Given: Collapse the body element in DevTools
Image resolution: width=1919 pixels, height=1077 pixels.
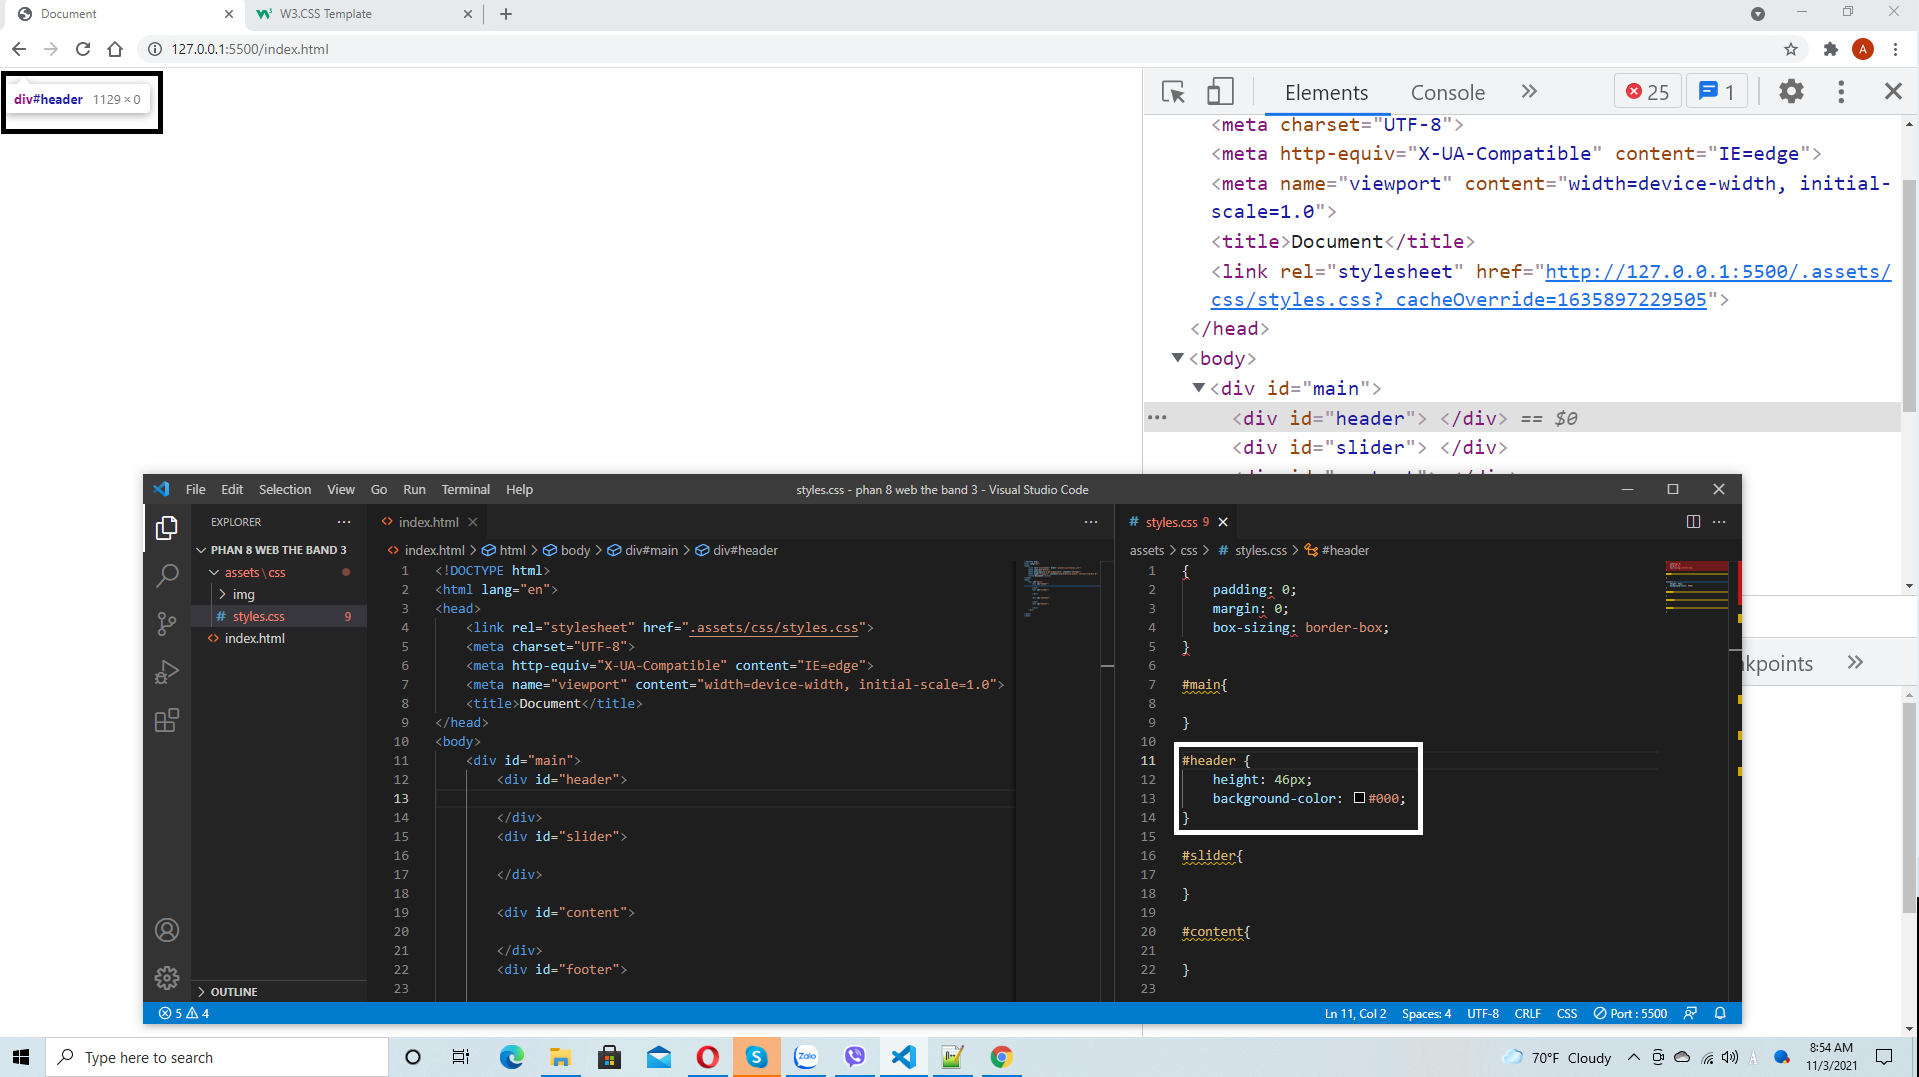Looking at the screenshot, I should [1178, 358].
